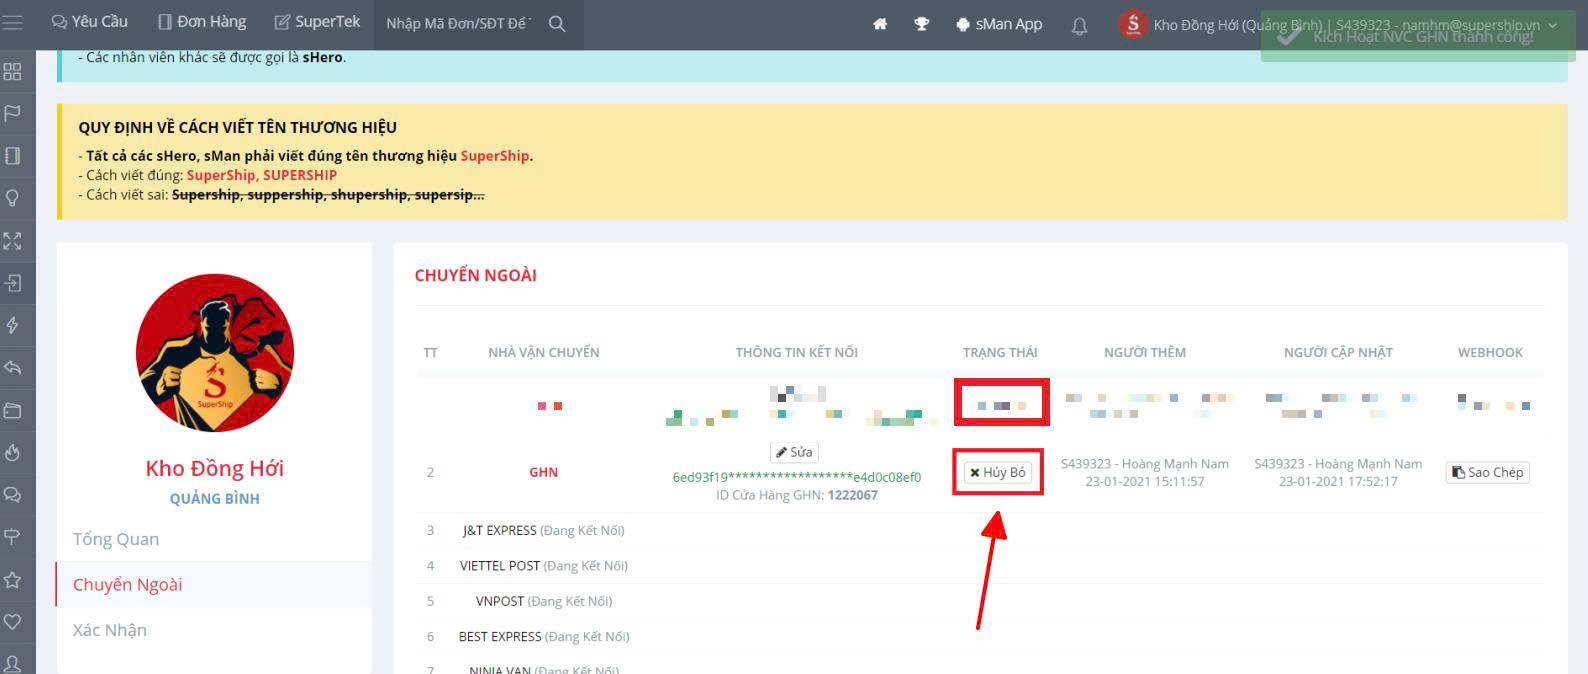Select the flame icon in sidebar
The height and width of the screenshot is (674, 1588).
point(12,452)
